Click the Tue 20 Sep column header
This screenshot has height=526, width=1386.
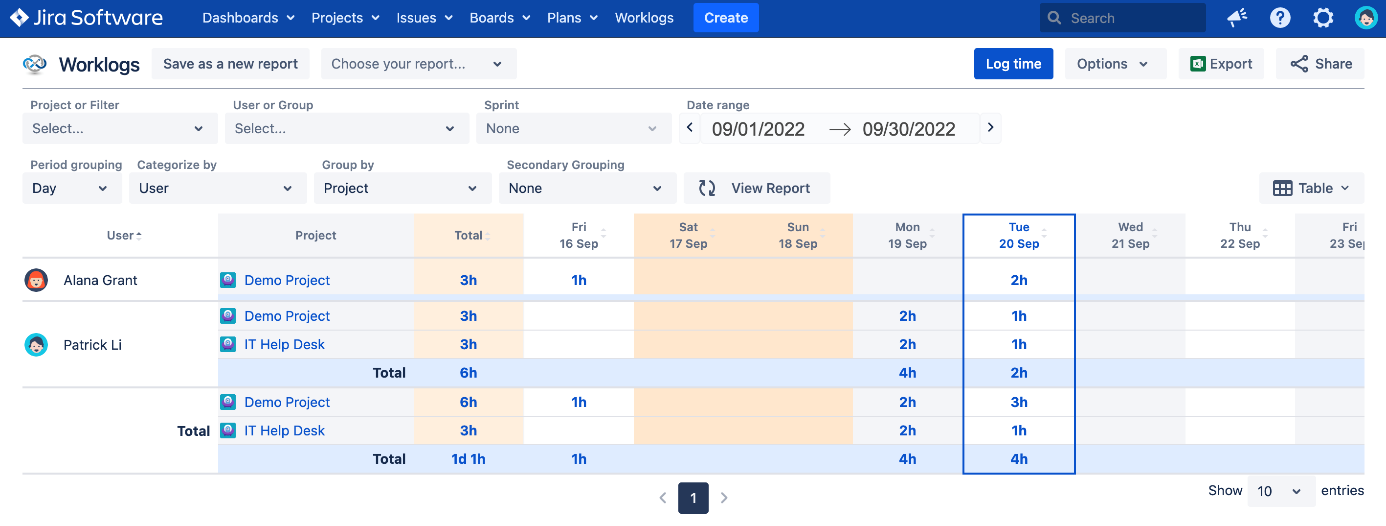pos(1019,235)
